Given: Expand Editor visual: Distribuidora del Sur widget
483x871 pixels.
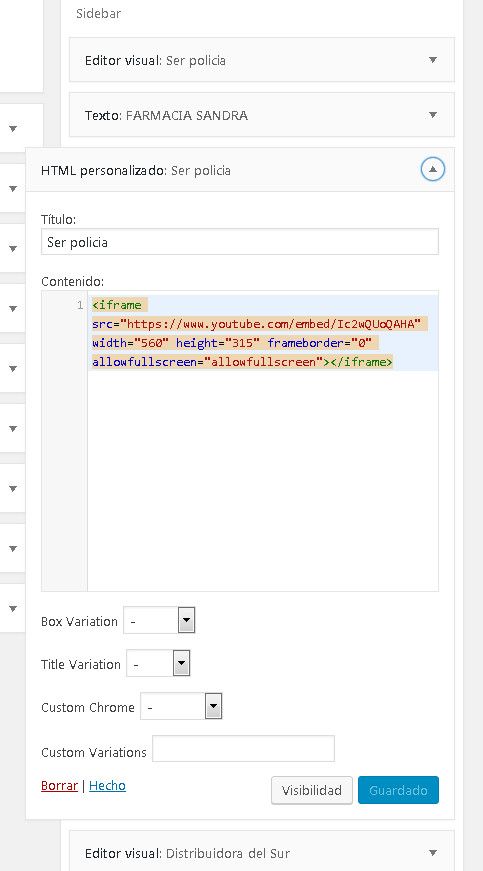Looking at the screenshot, I should (433, 853).
